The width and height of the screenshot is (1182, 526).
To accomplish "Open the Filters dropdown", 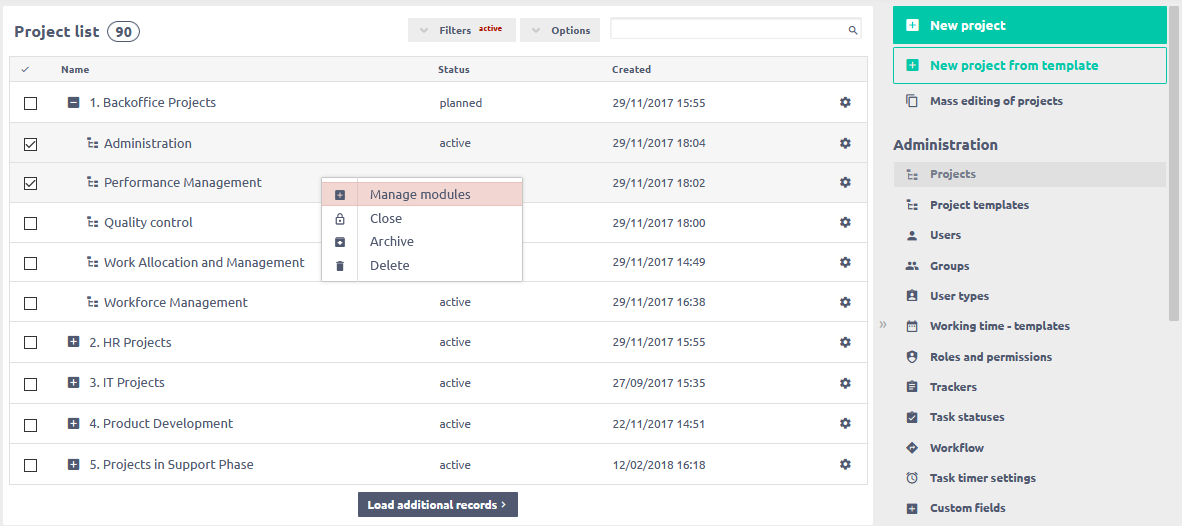I will (461, 30).
